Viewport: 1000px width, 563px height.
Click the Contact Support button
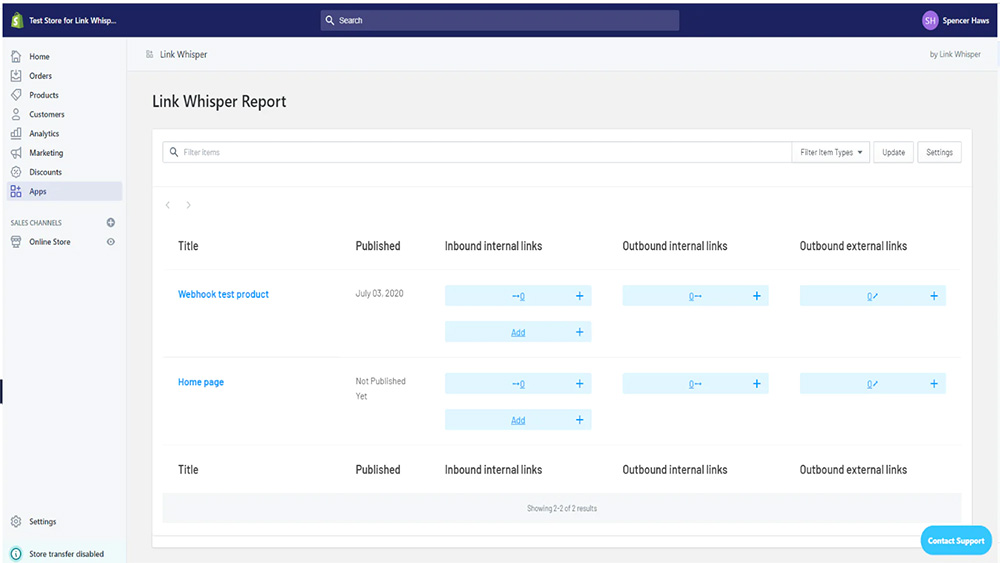point(956,541)
